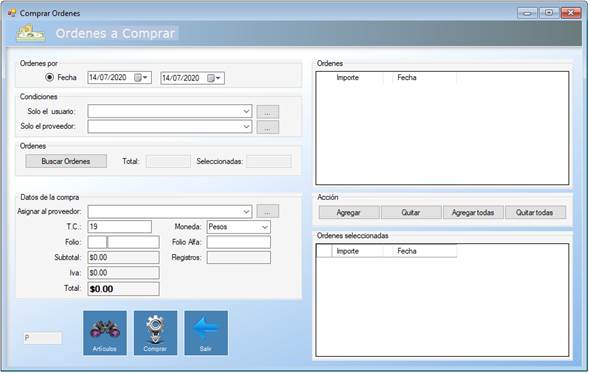Image resolution: width=589 pixels, height=374 pixels.
Task: Click the Iva $0.00 field
Action: click(x=123, y=273)
